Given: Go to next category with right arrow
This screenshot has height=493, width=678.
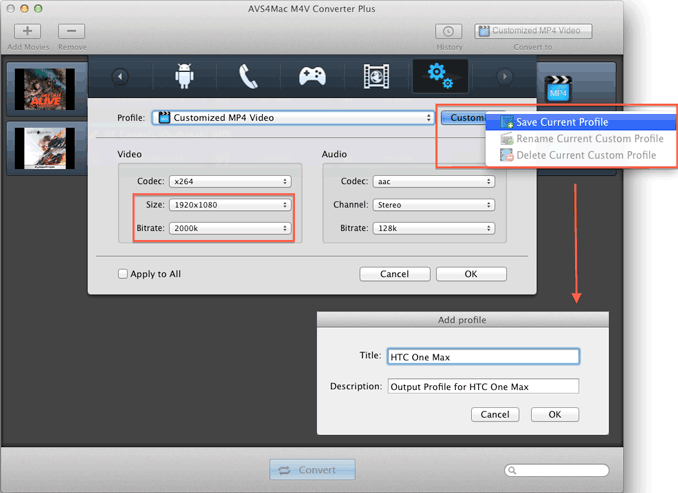Looking at the screenshot, I should (504, 77).
